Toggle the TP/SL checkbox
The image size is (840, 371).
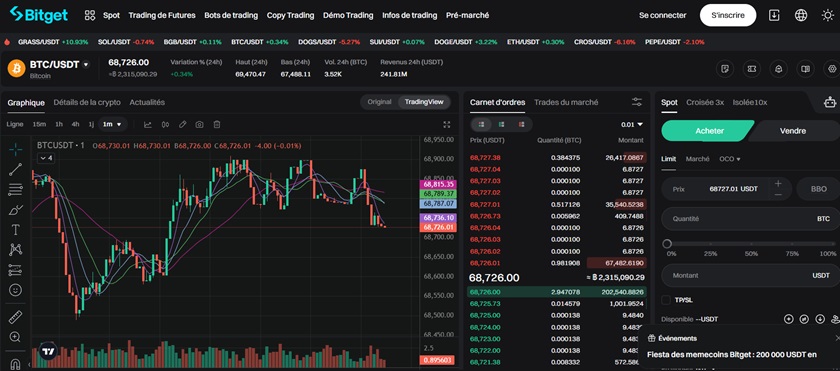pos(666,300)
